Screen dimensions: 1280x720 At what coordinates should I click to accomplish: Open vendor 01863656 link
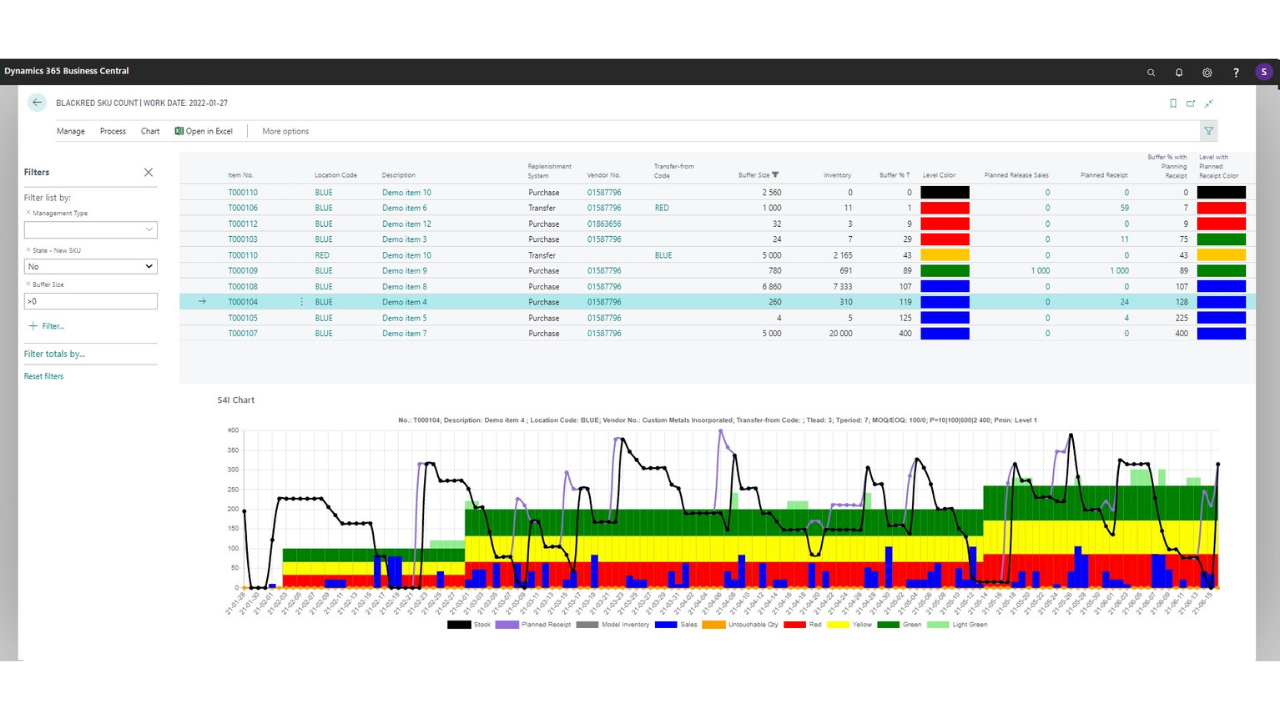(604, 224)
